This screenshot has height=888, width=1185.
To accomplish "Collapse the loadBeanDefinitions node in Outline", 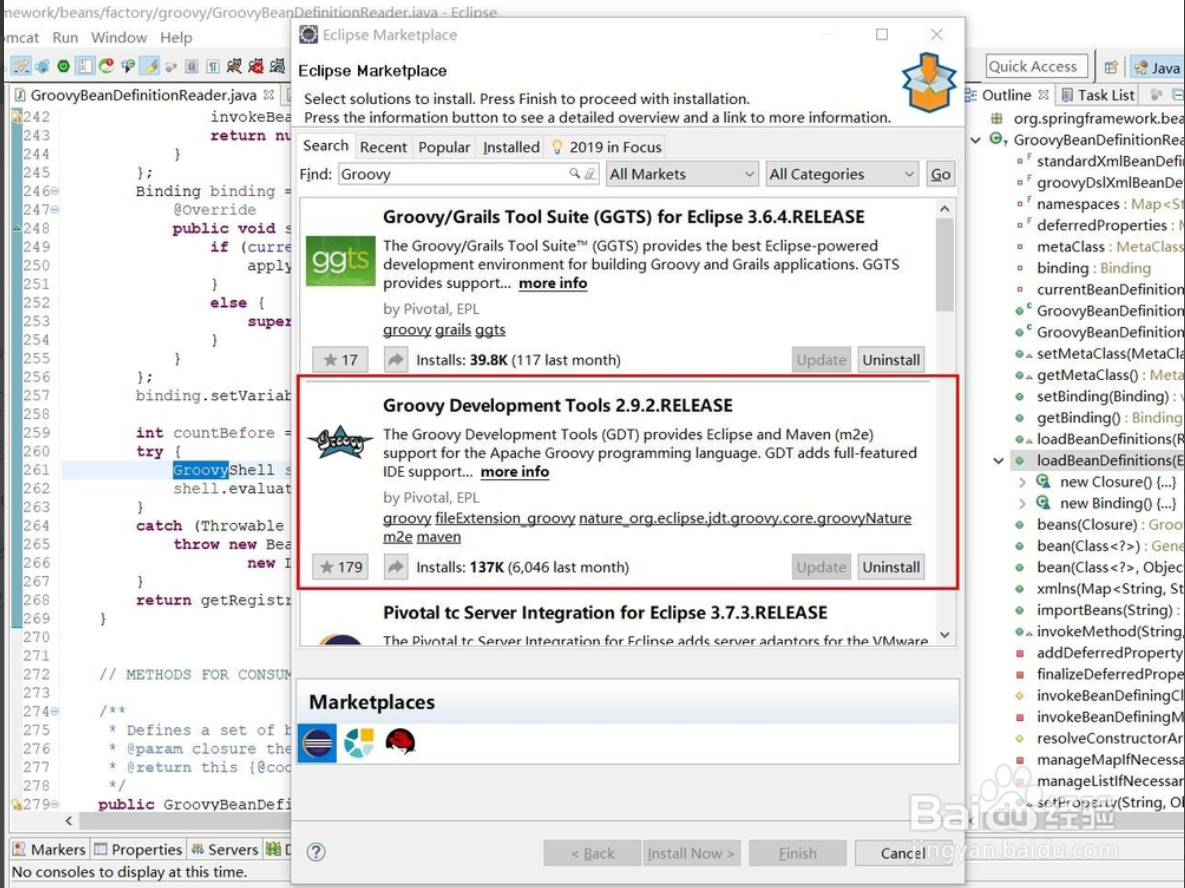I will [998, 460].
